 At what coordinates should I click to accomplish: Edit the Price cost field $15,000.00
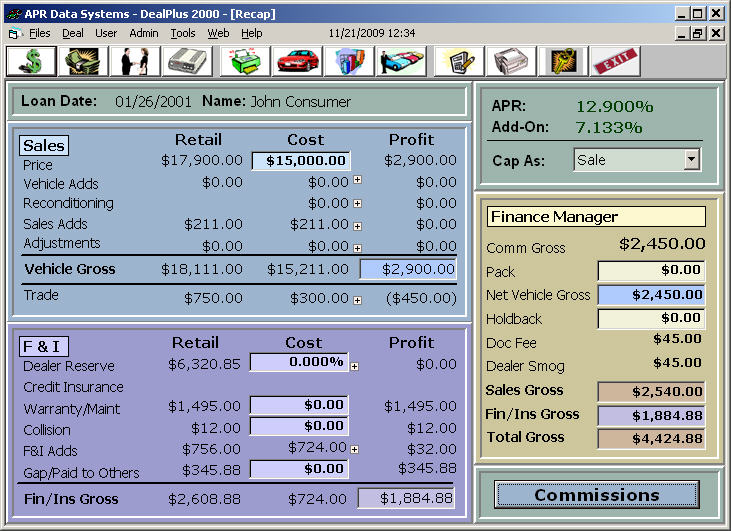click(x=301, y=161)
